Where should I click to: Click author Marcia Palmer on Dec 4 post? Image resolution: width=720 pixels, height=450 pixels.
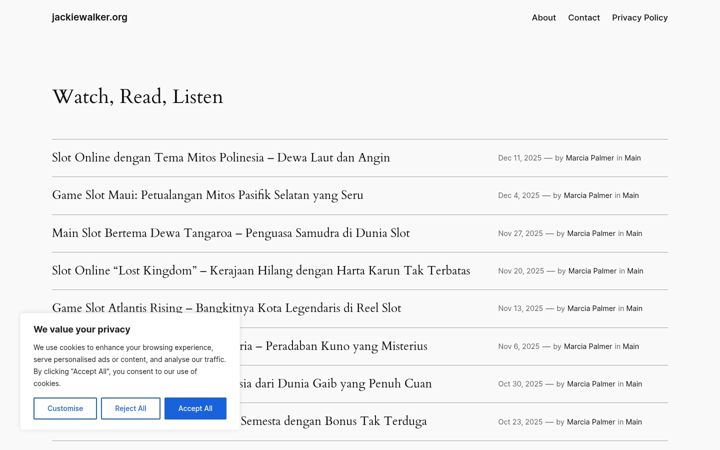coord(588,196)
